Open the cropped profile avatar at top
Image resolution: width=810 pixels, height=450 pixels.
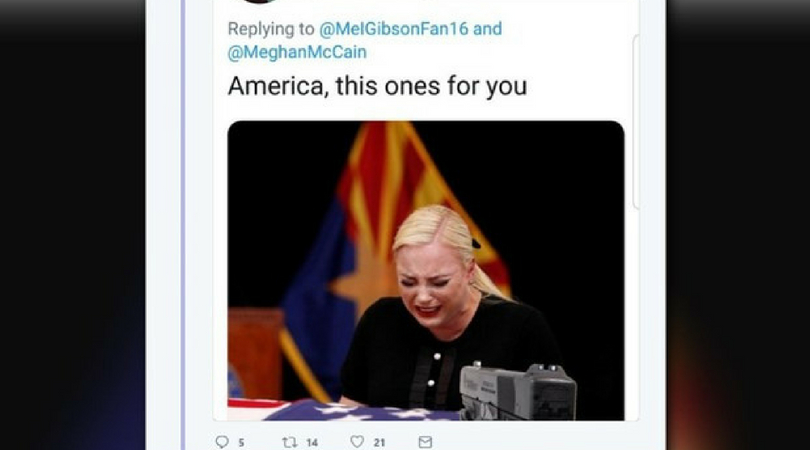[x=258, y=2]
